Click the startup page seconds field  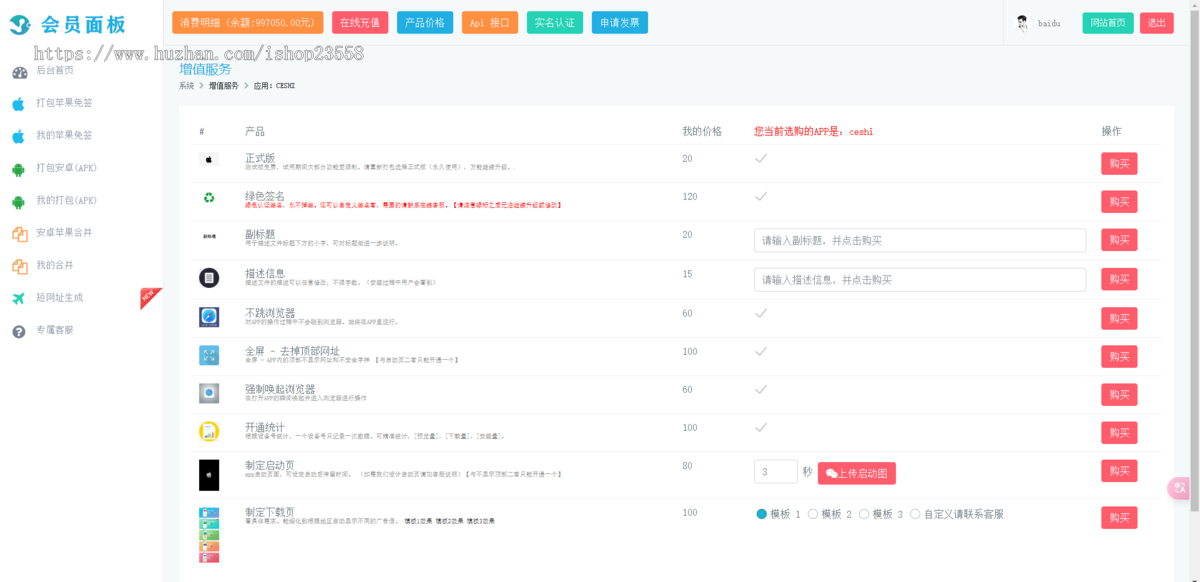(775, 472)
